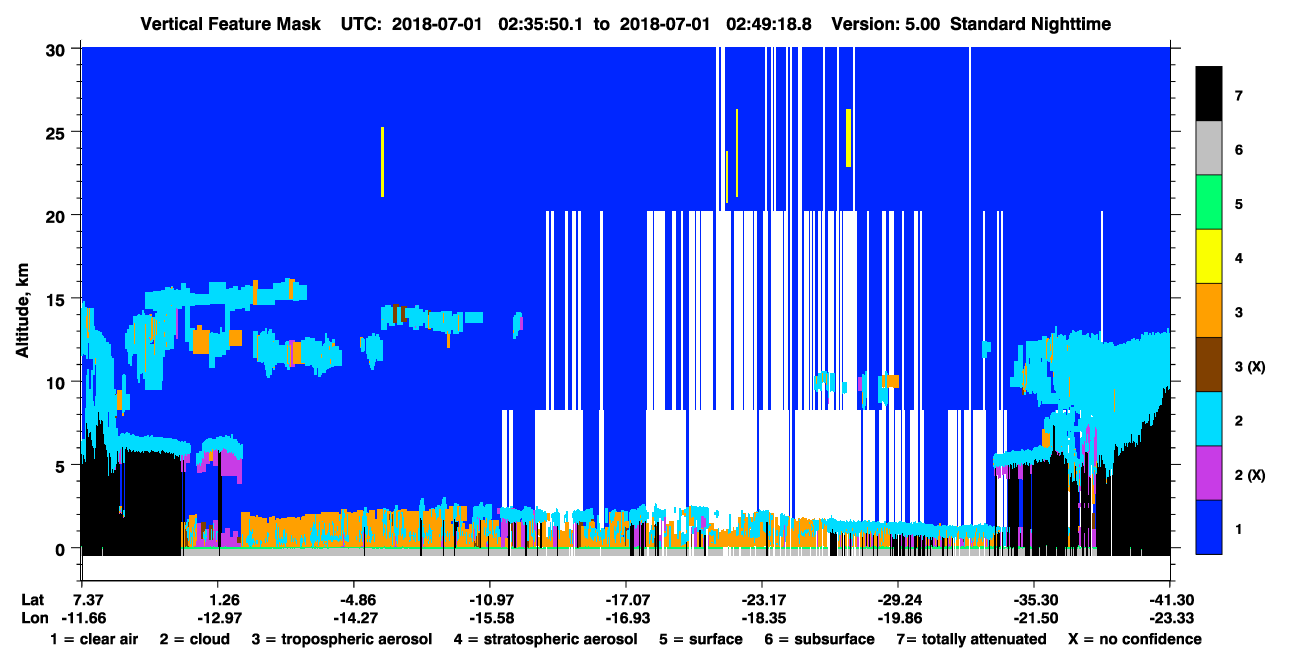
Task: Click latitude value -35.30
Action: [1033, 600]
